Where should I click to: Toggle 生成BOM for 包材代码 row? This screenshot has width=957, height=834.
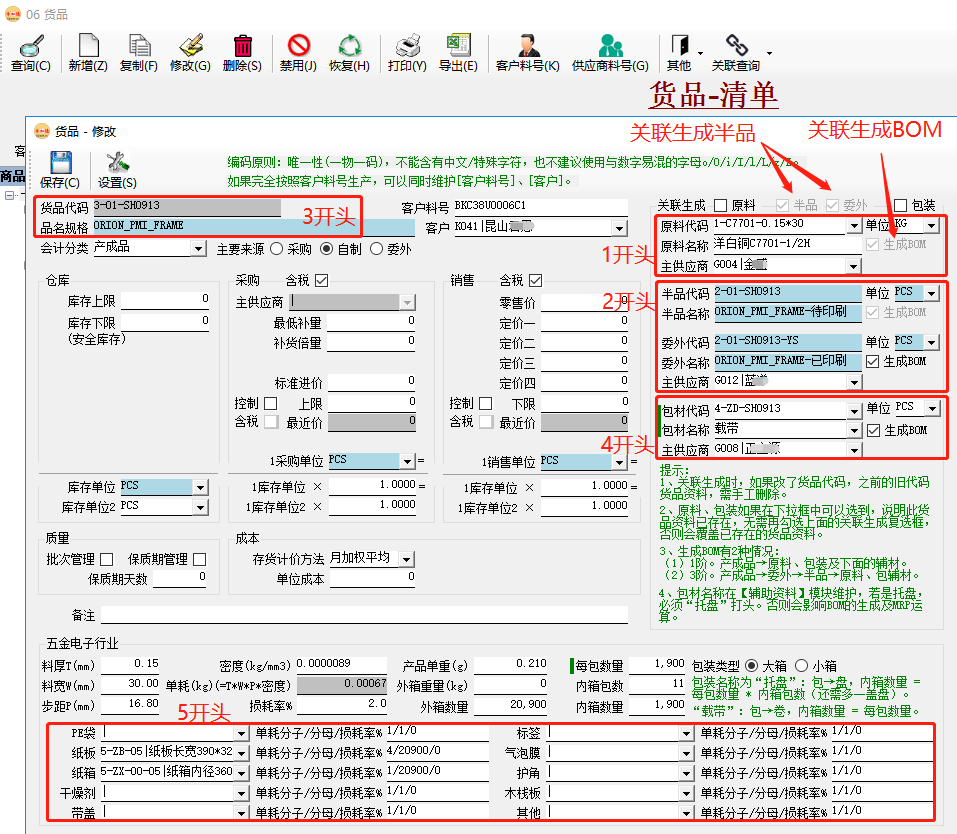point(873,430)
